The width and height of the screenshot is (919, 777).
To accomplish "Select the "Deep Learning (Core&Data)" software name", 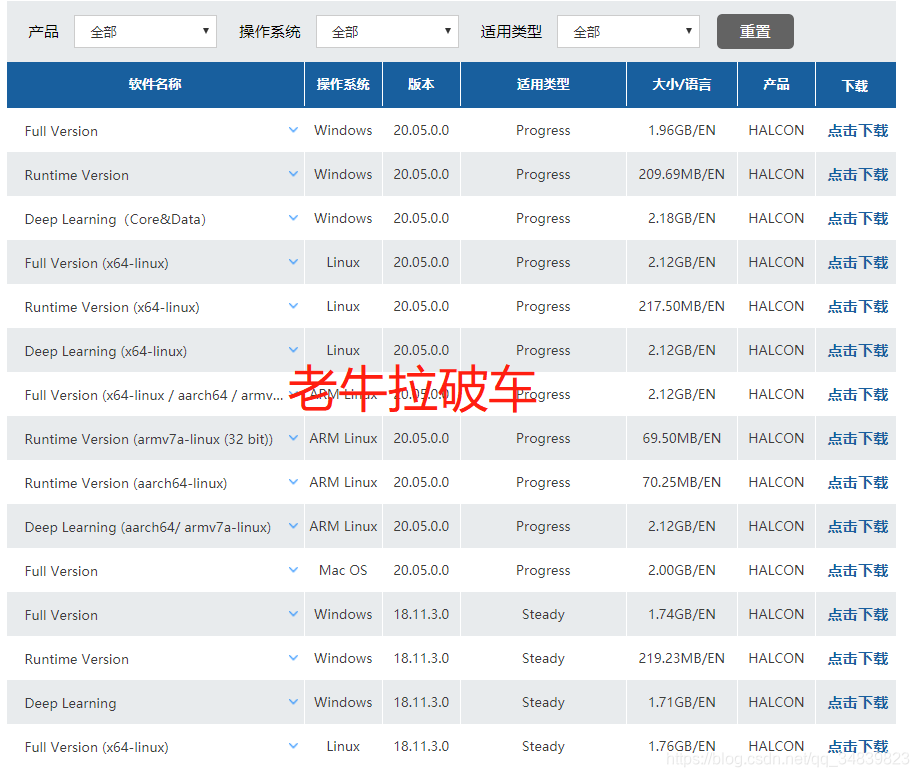I will click(x=115, y=219).
